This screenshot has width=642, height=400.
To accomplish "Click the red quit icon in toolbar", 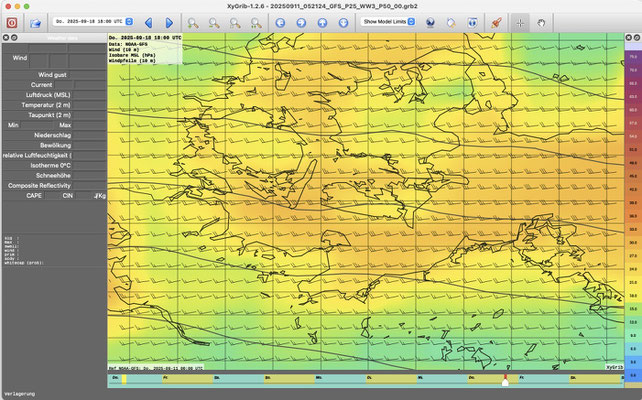I will [13, 21].
